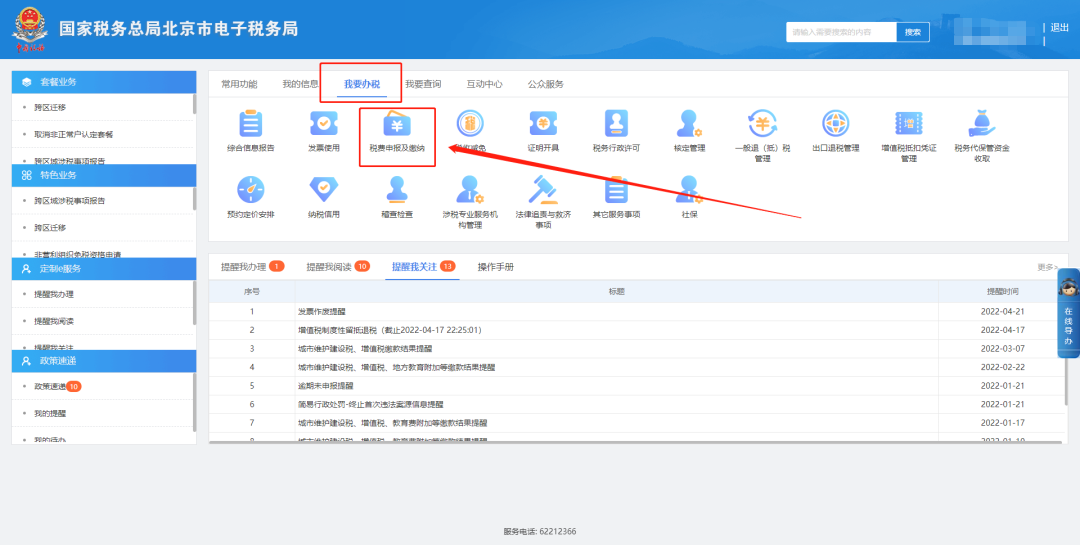The image size is (1080, 545).
Task: Click the 定制e服务 section header
Action: (104, 269)
